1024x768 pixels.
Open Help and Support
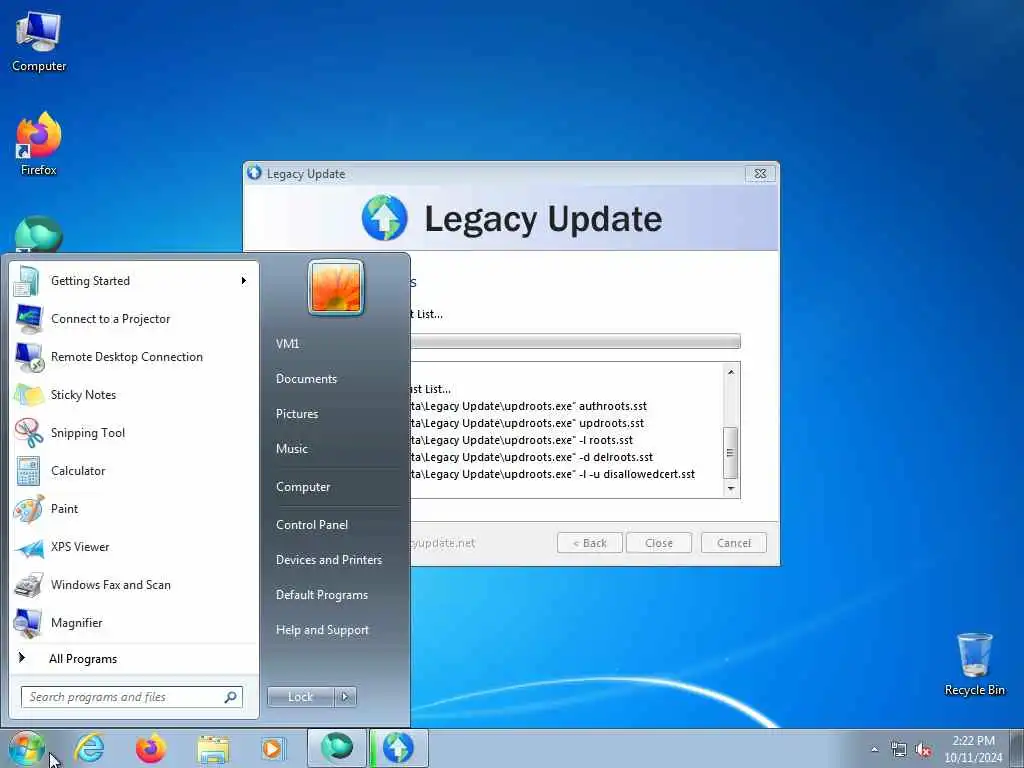click(x=322, y=630)
